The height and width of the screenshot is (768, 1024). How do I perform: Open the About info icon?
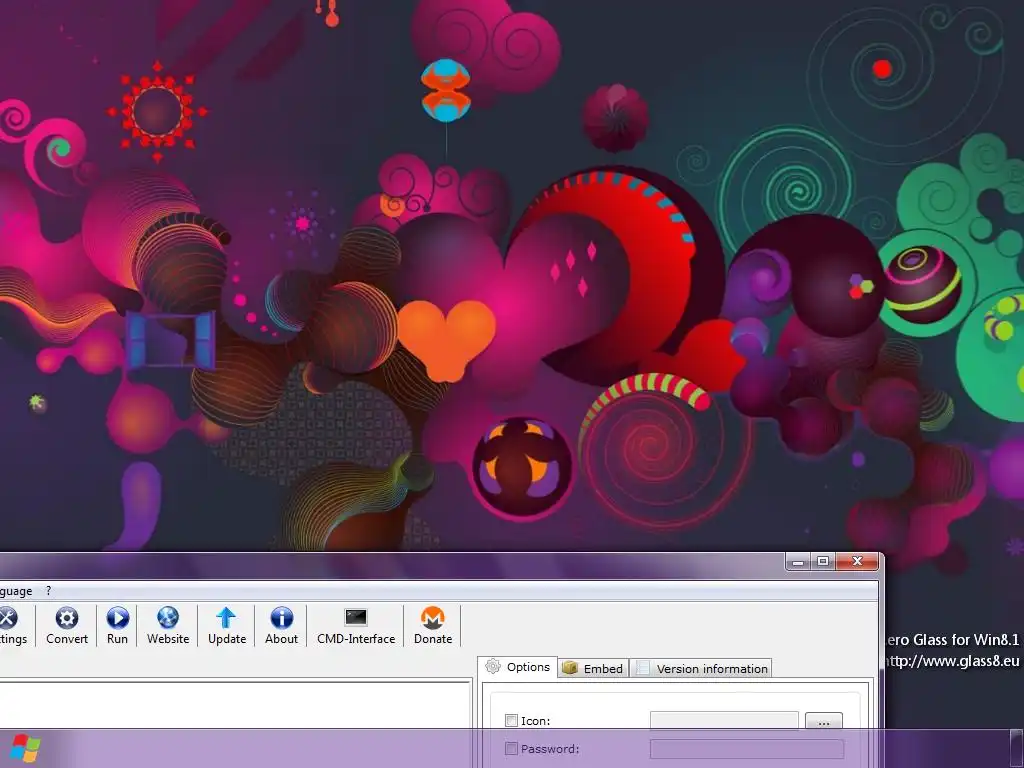(x=281, y=618)
